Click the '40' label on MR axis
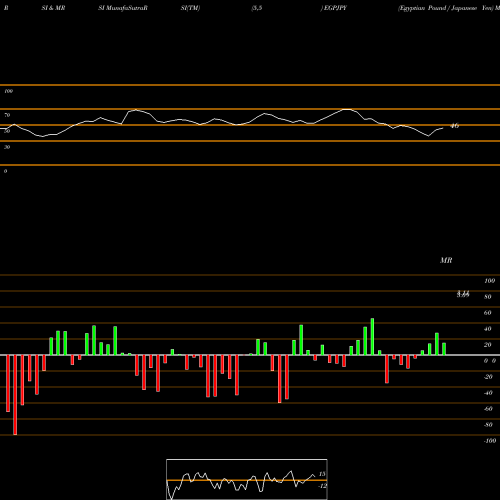The width and height of the screenshot is (500, 500). click(x=488, y=329)
